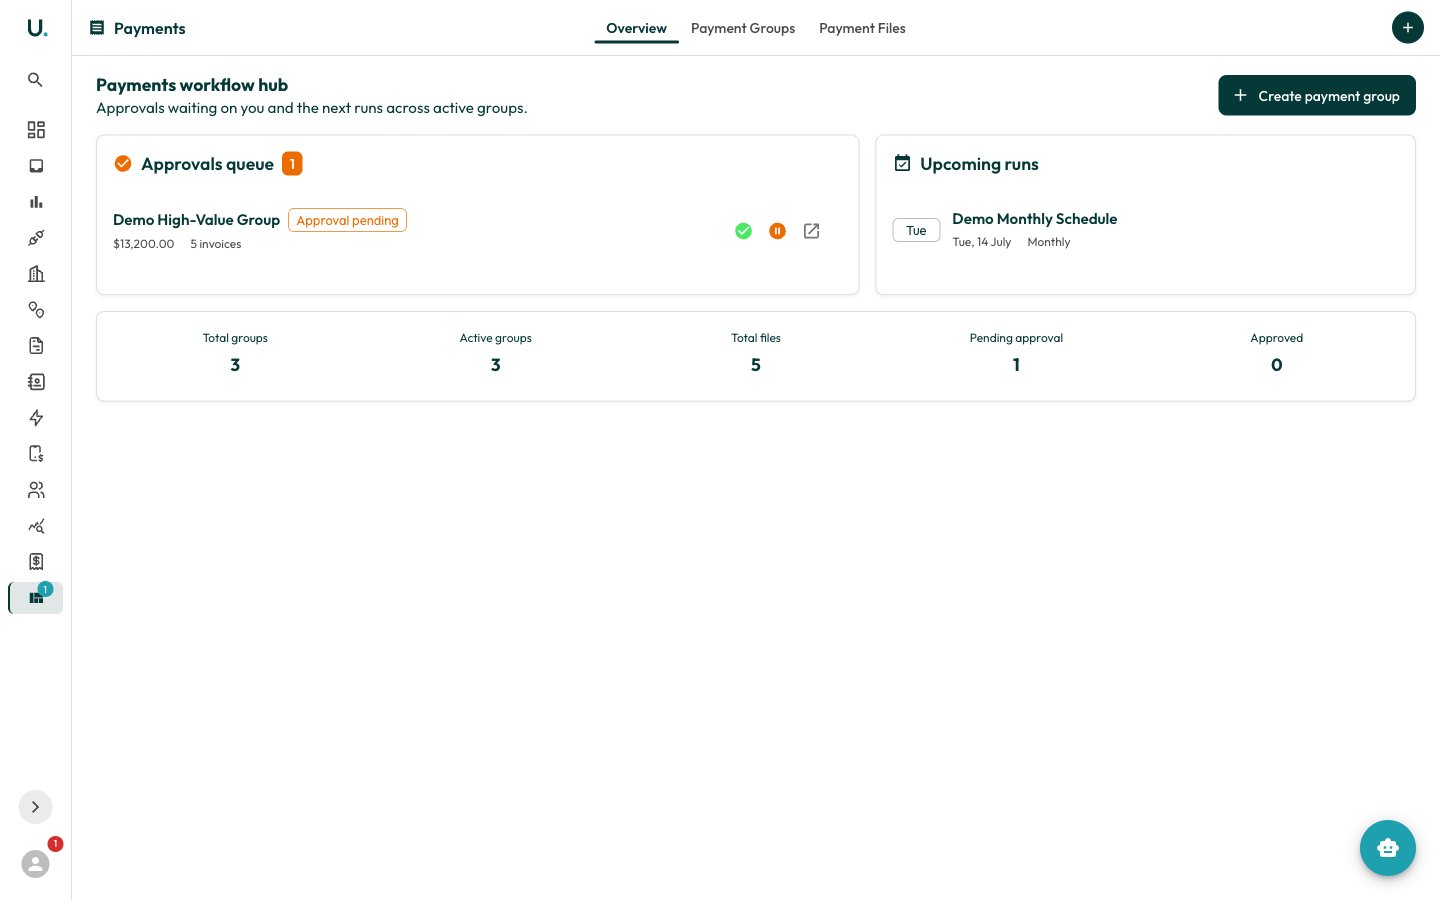Open the inbox tray icon in sidebar
Screen dimensions: 1440x900
tap(36, 166)
